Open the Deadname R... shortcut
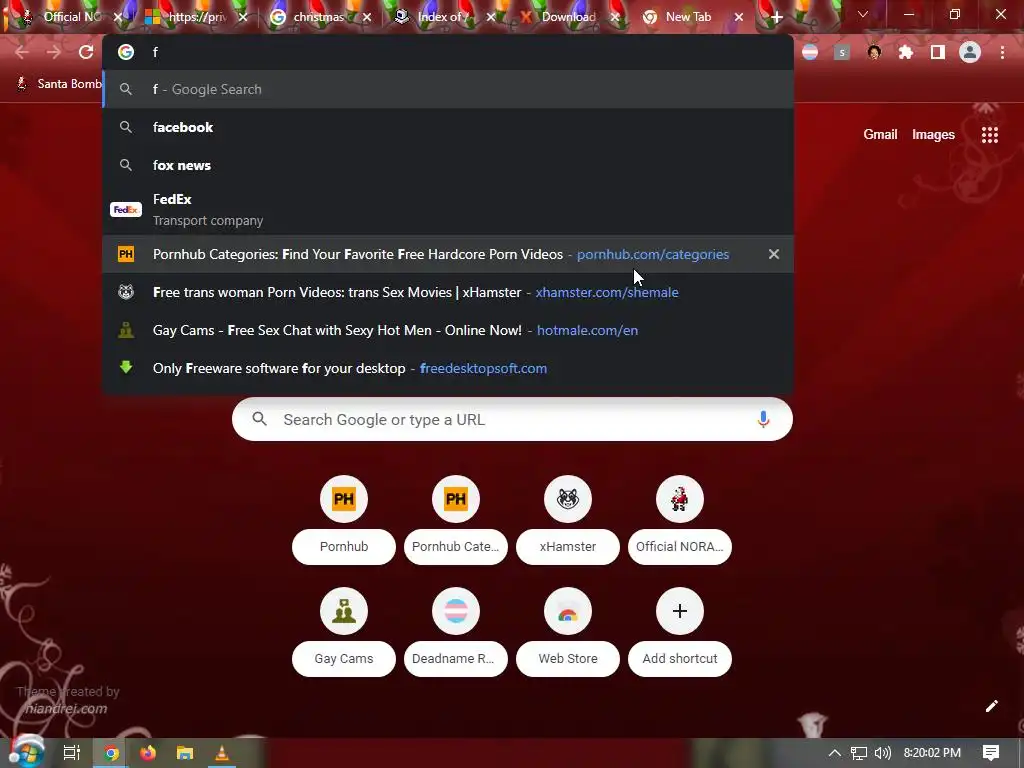 pyautogui.click(x=456, y=632)
